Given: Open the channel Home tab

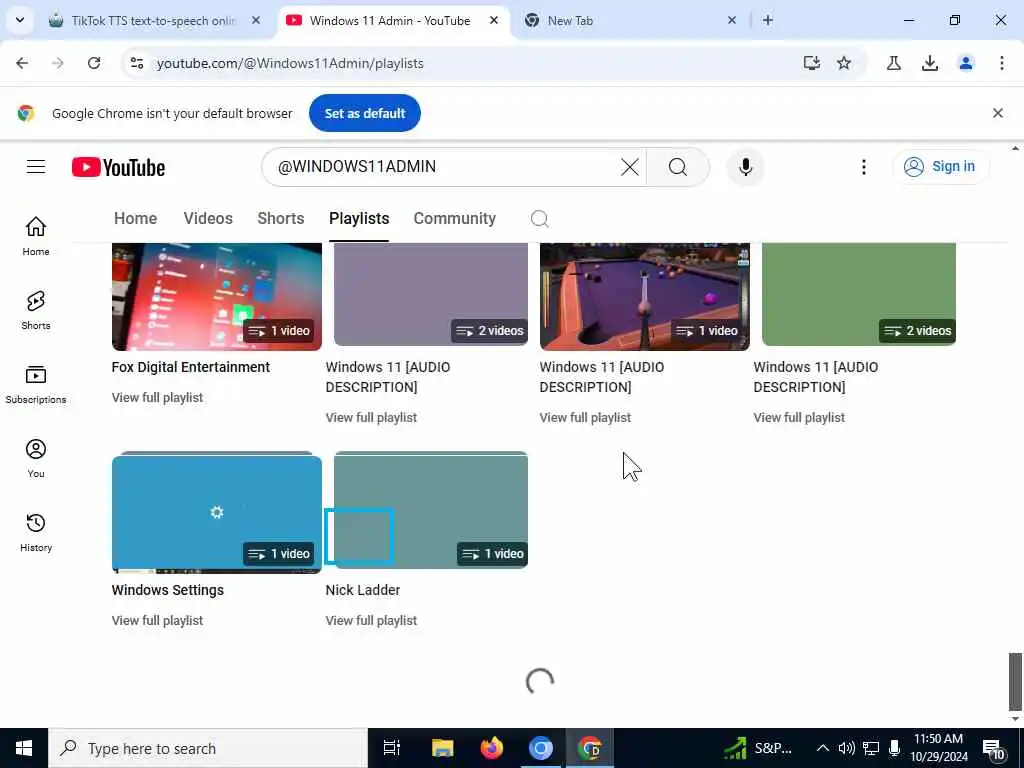Looking at the screenshot, I should (135, 218).
